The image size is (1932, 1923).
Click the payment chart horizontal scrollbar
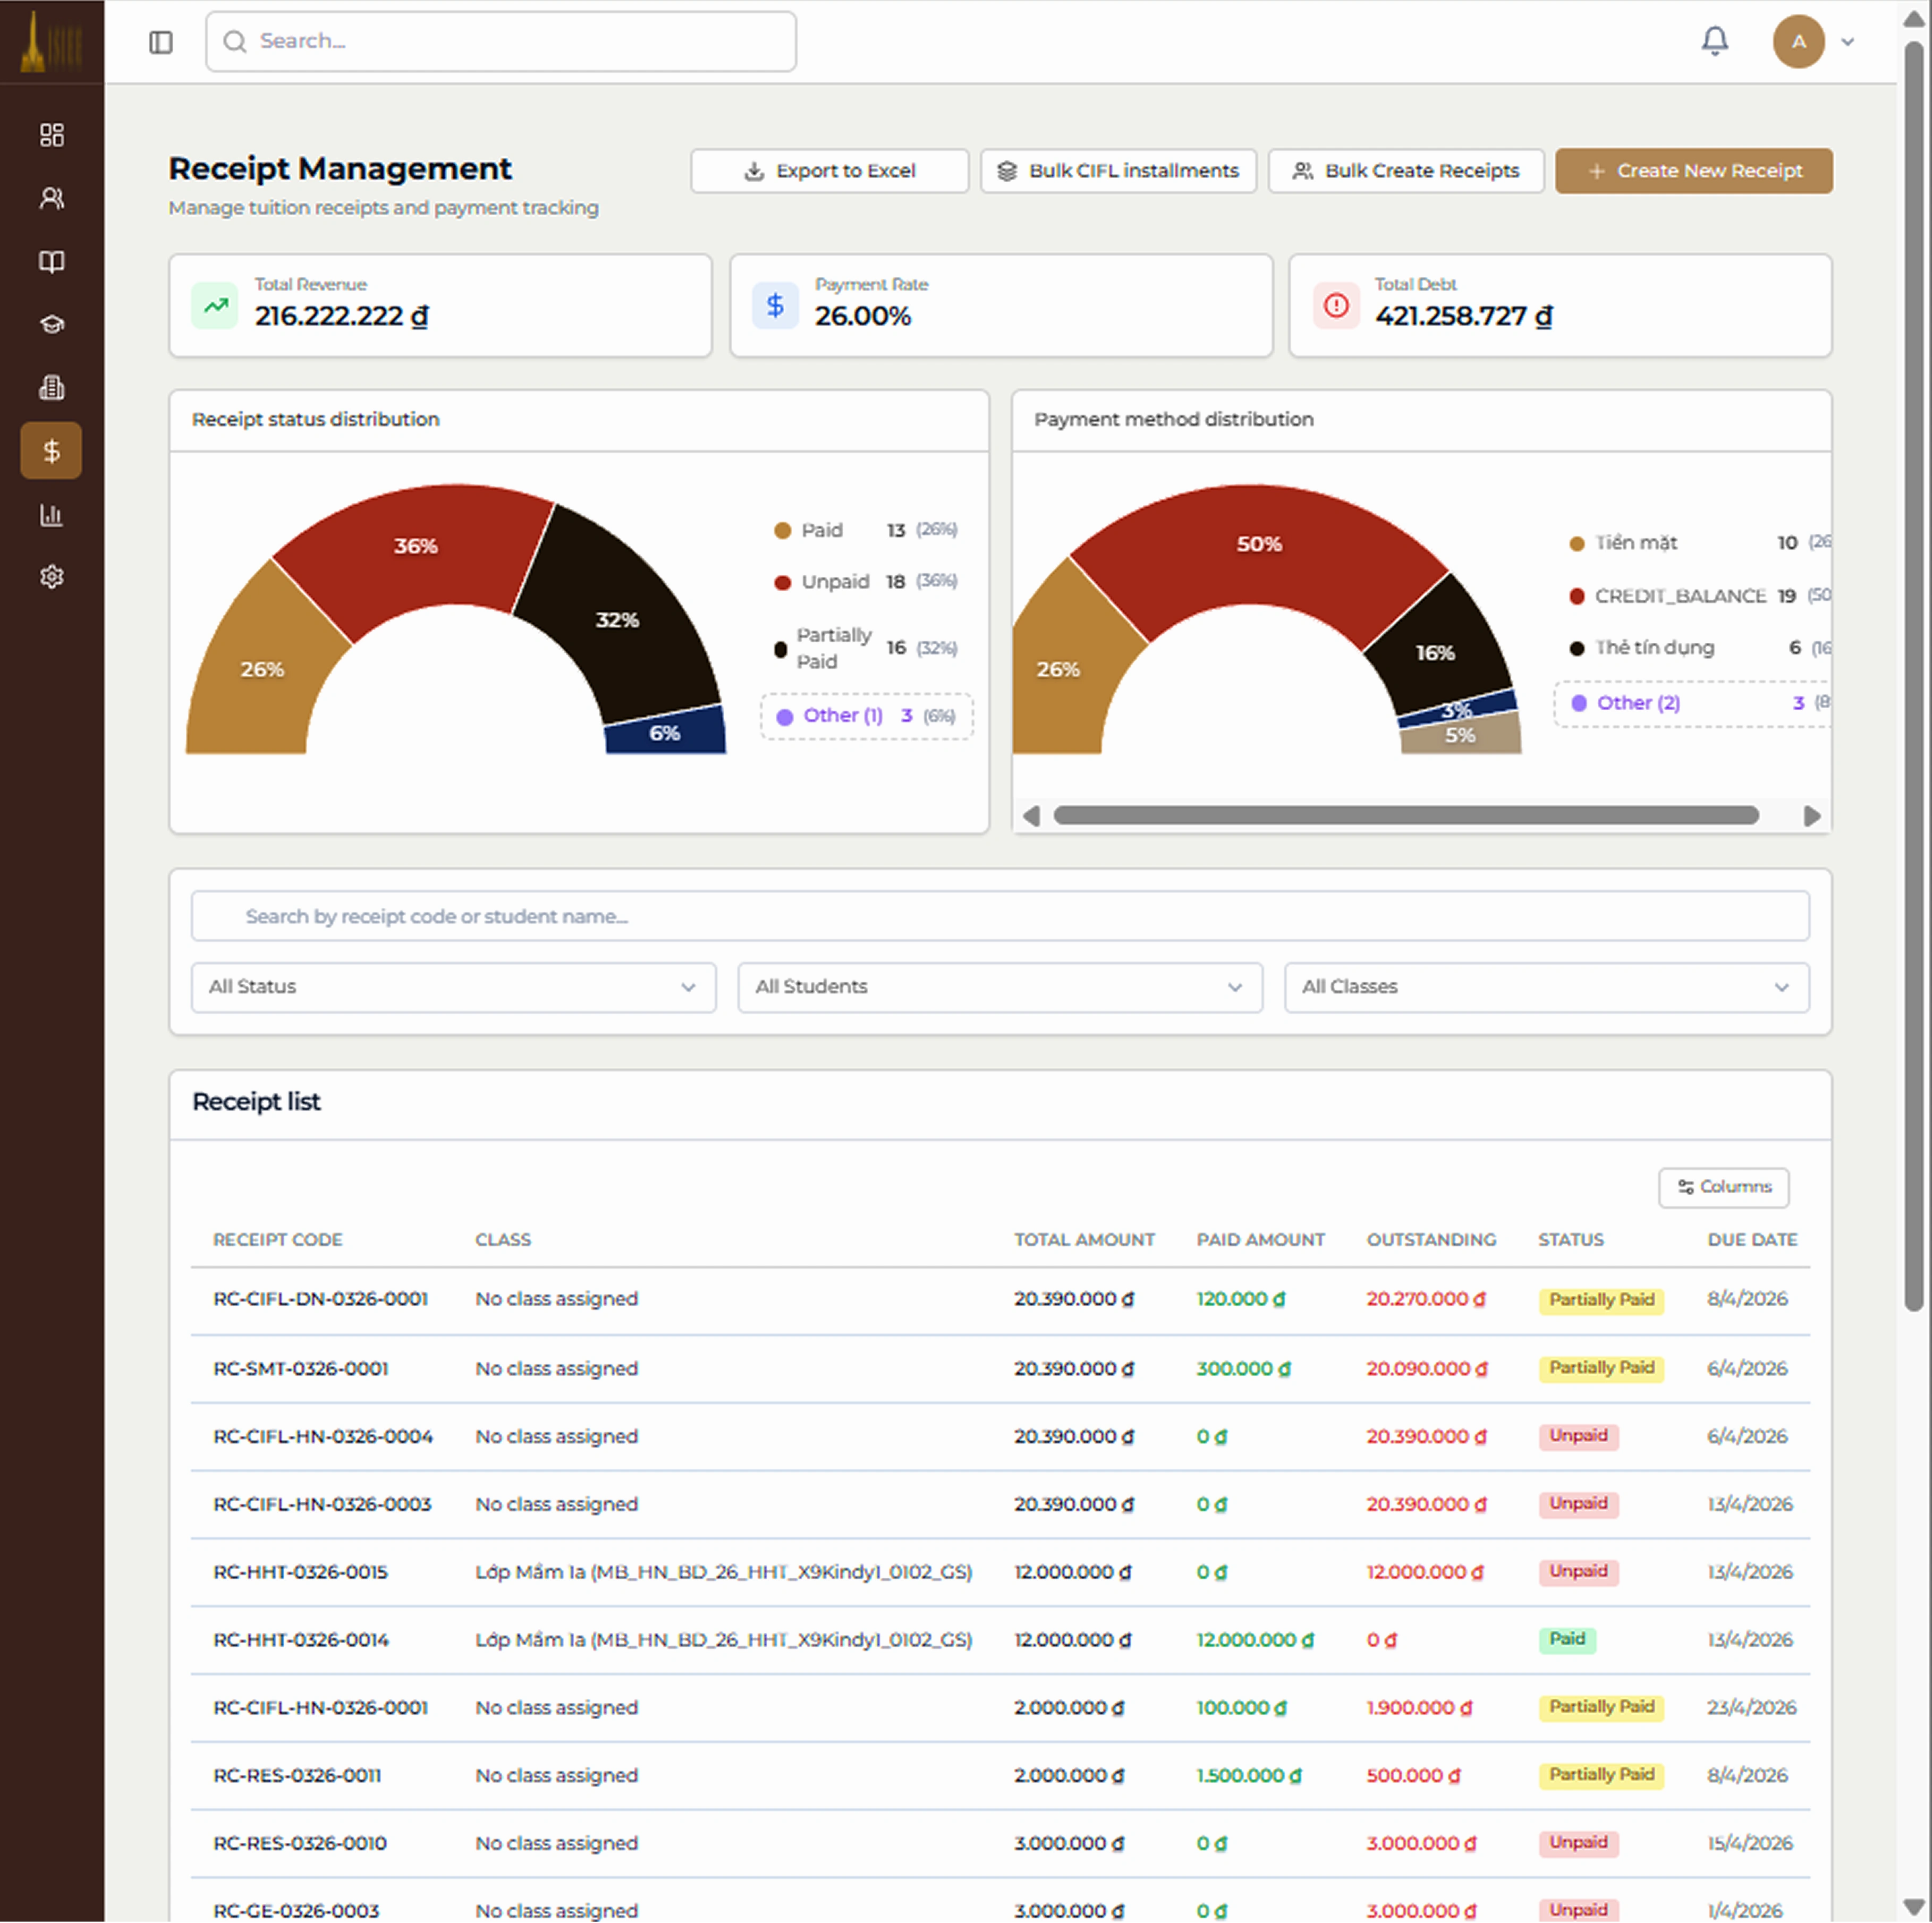(x=1405, y=815)
